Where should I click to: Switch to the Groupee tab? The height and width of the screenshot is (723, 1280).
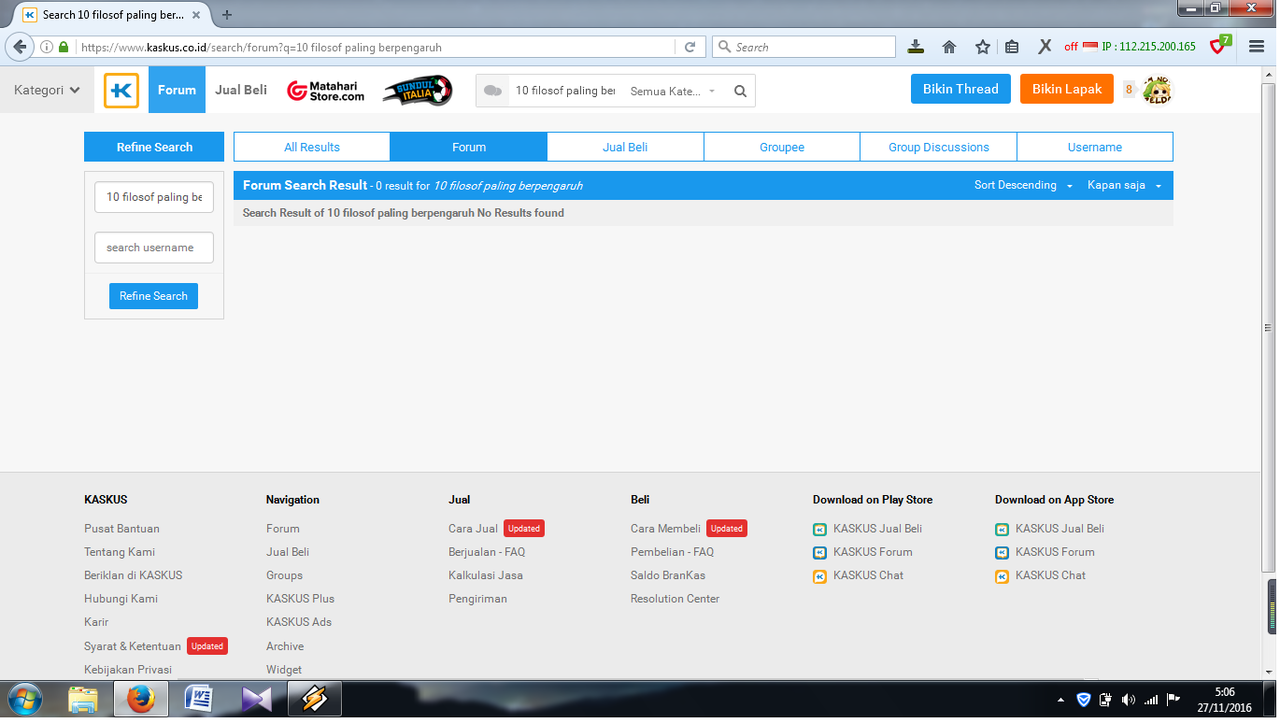[x=782, y=147]
